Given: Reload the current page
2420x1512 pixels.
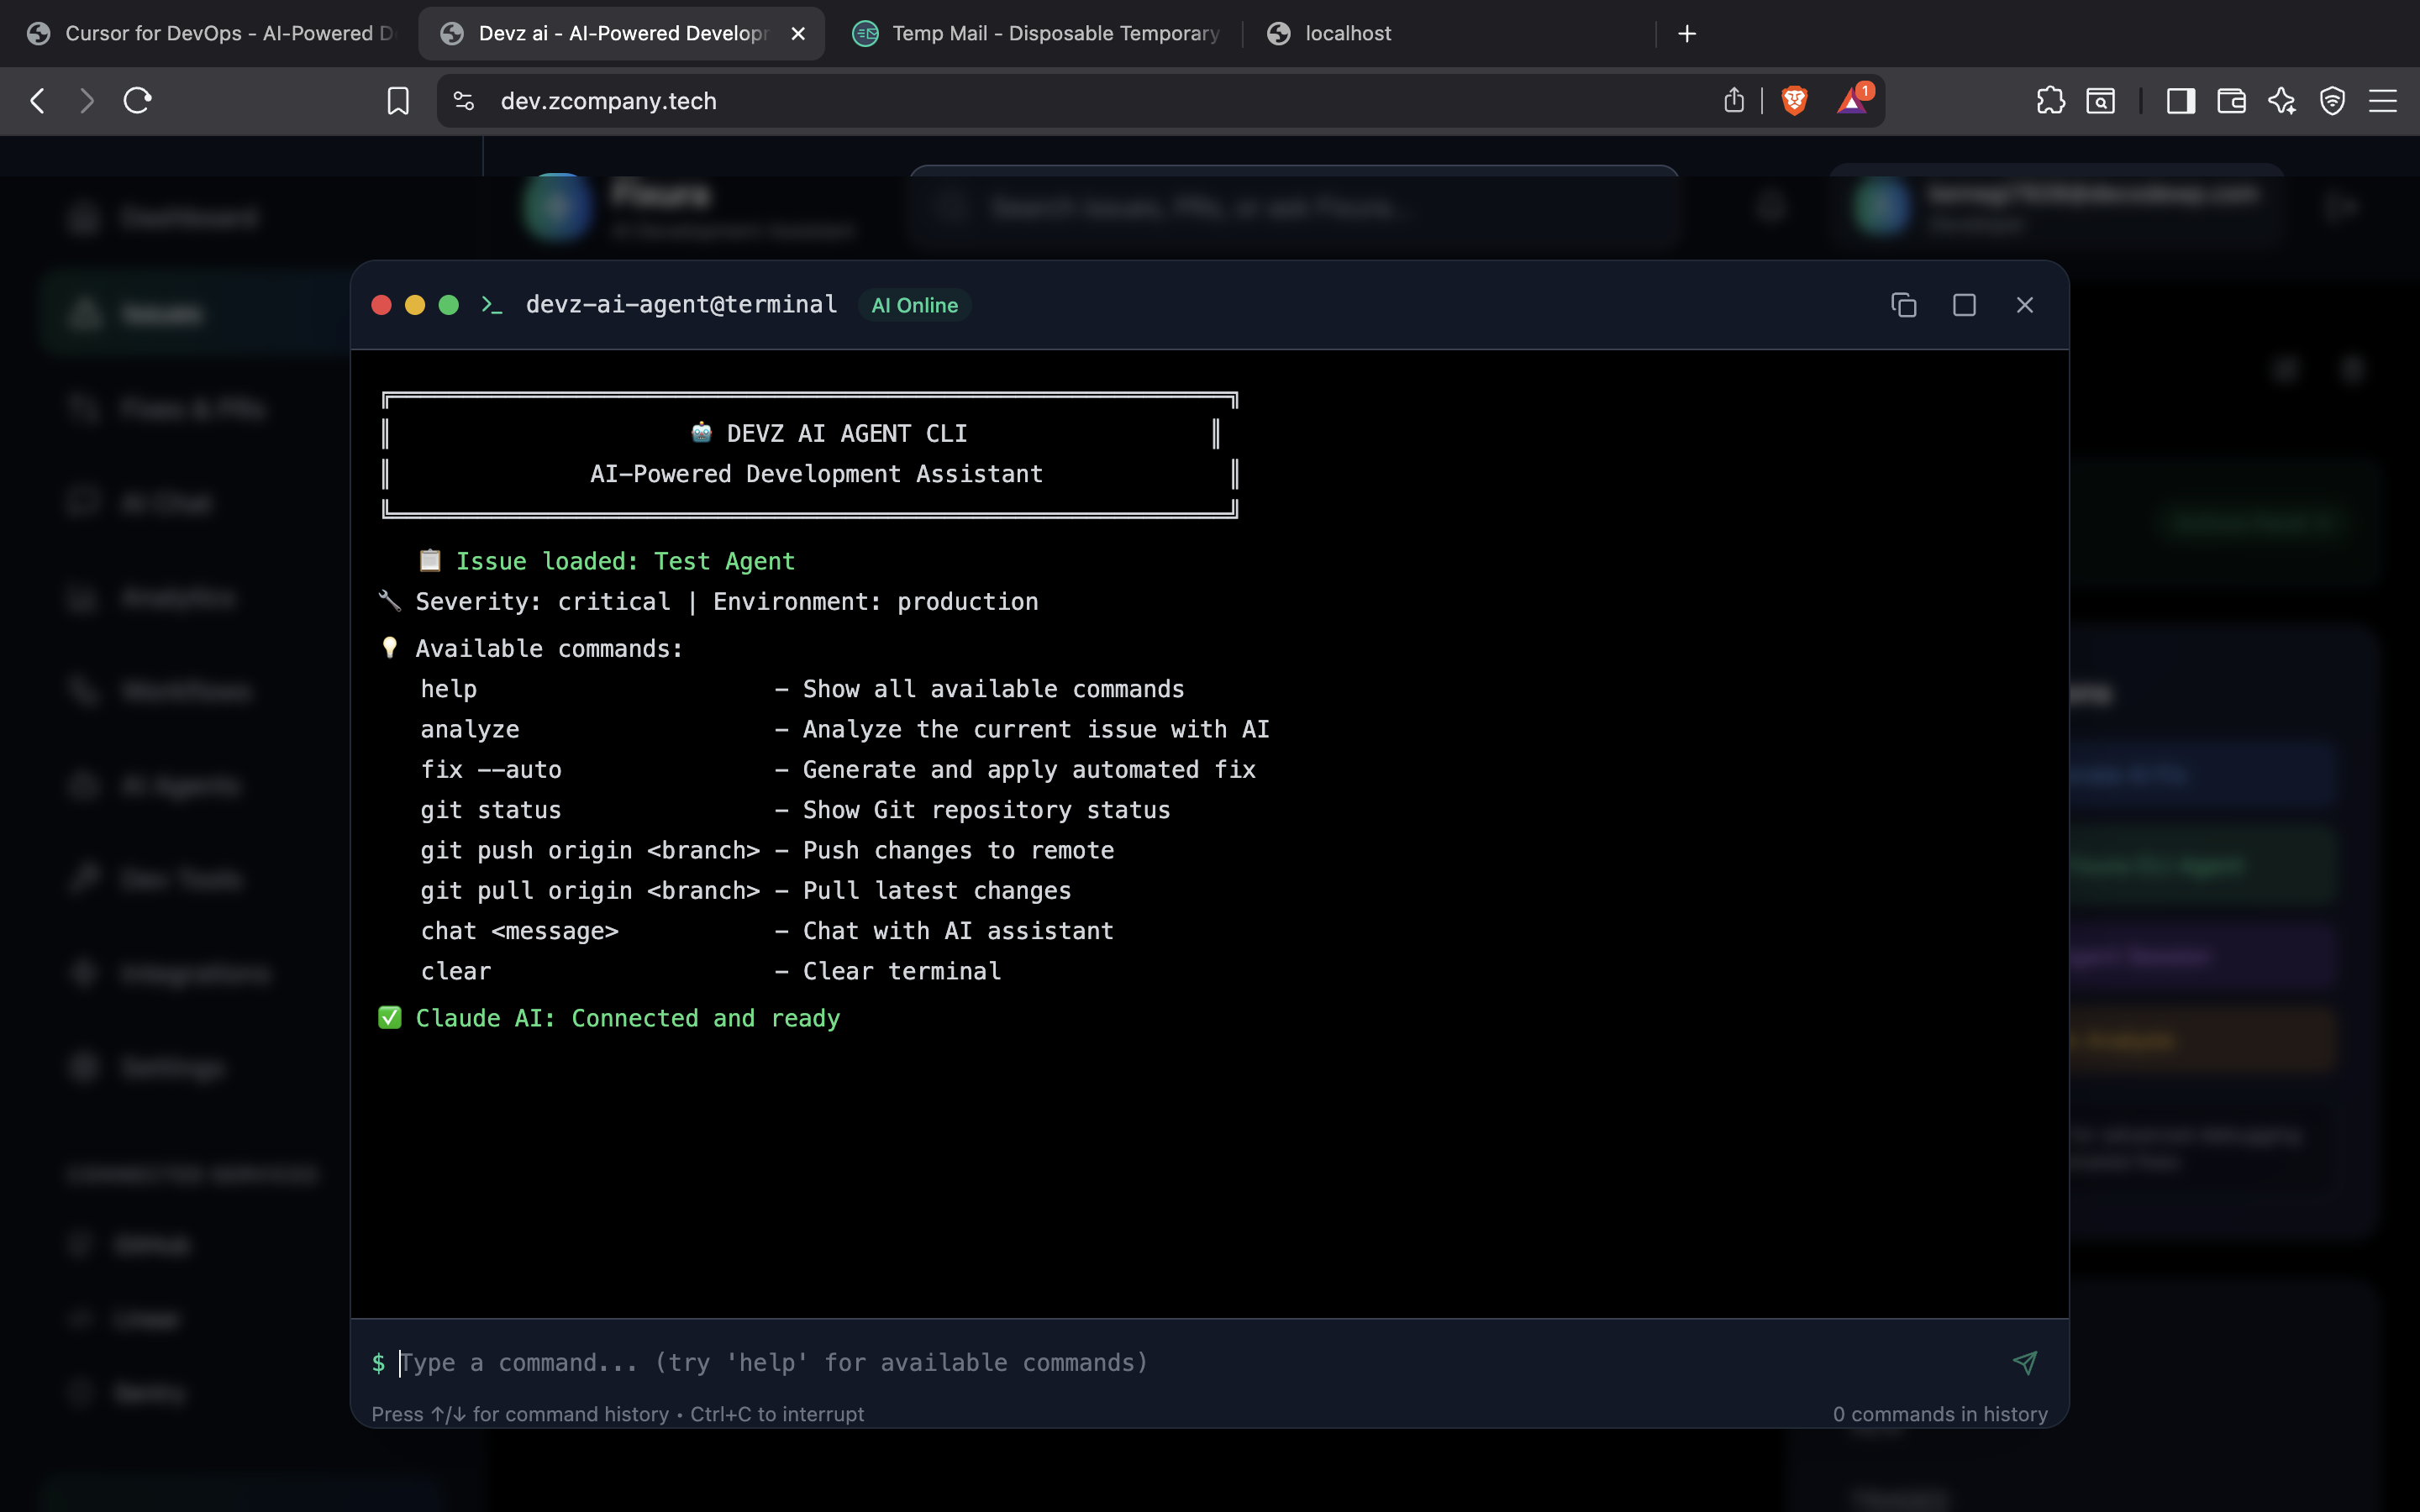Looking at the screenshot, I should click(x=137, y=101).
